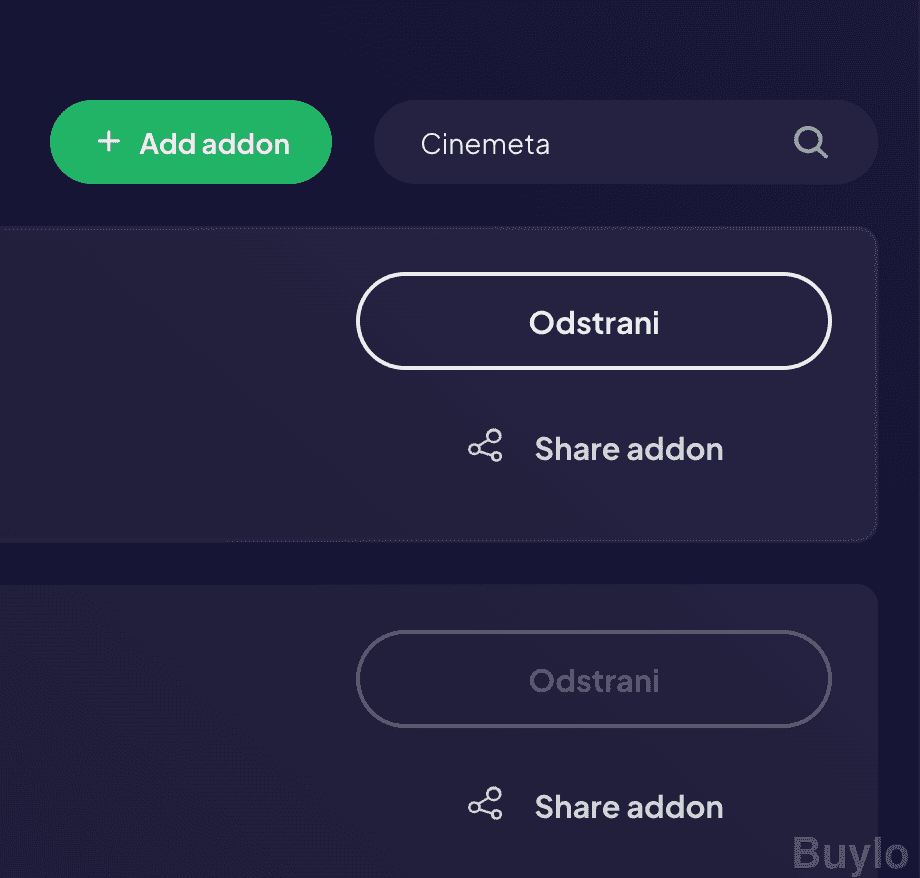Click the Add addon text label

pos(214,144)
